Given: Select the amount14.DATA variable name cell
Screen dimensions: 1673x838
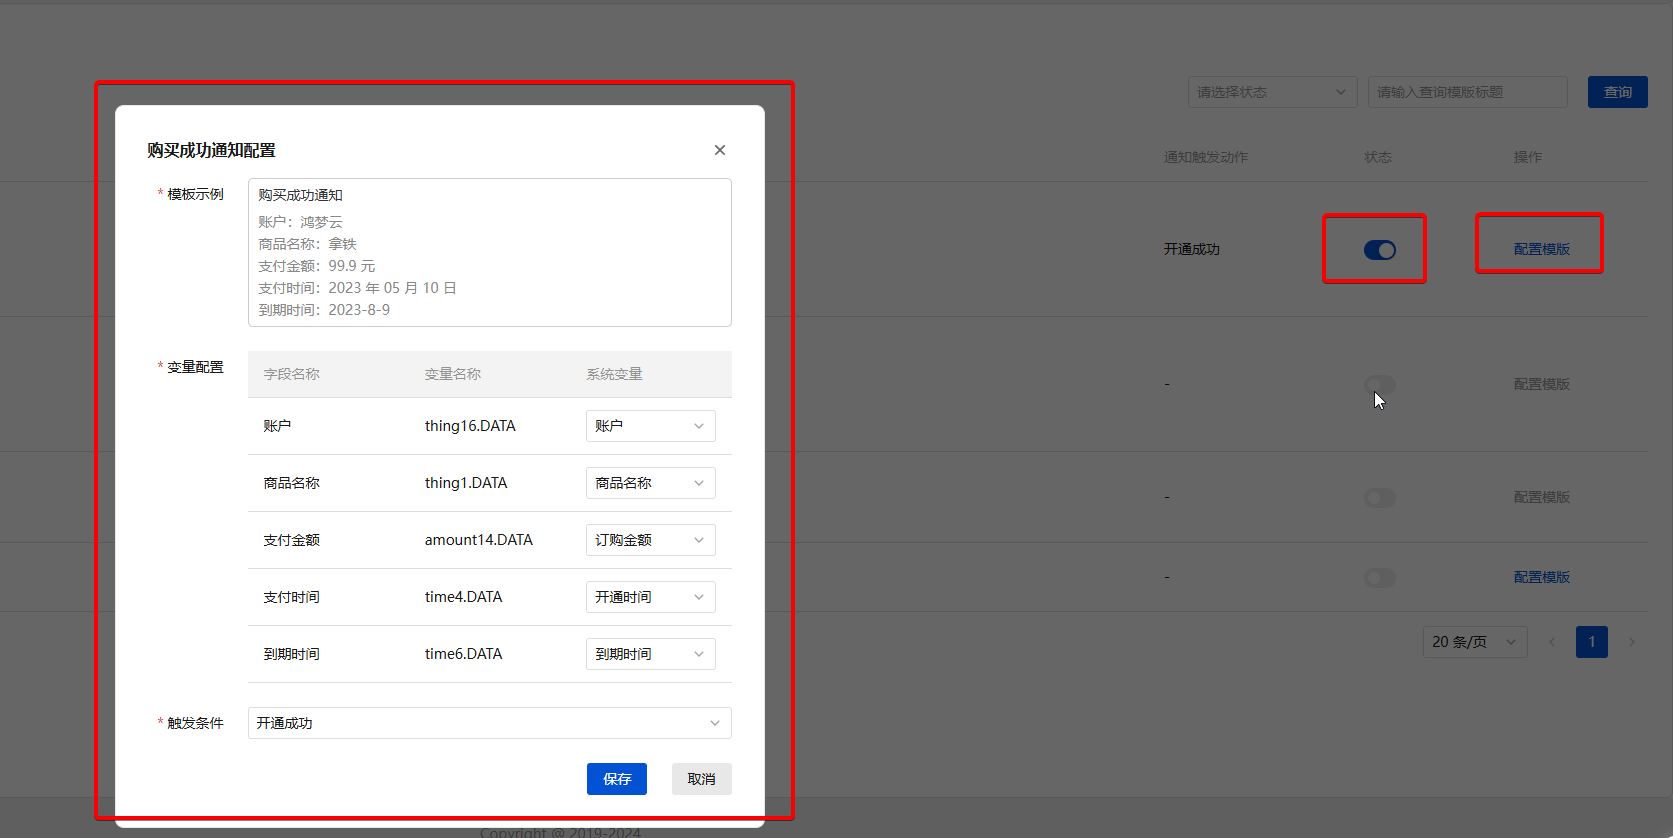Looking at the screenshot, I should pos(479,540).
